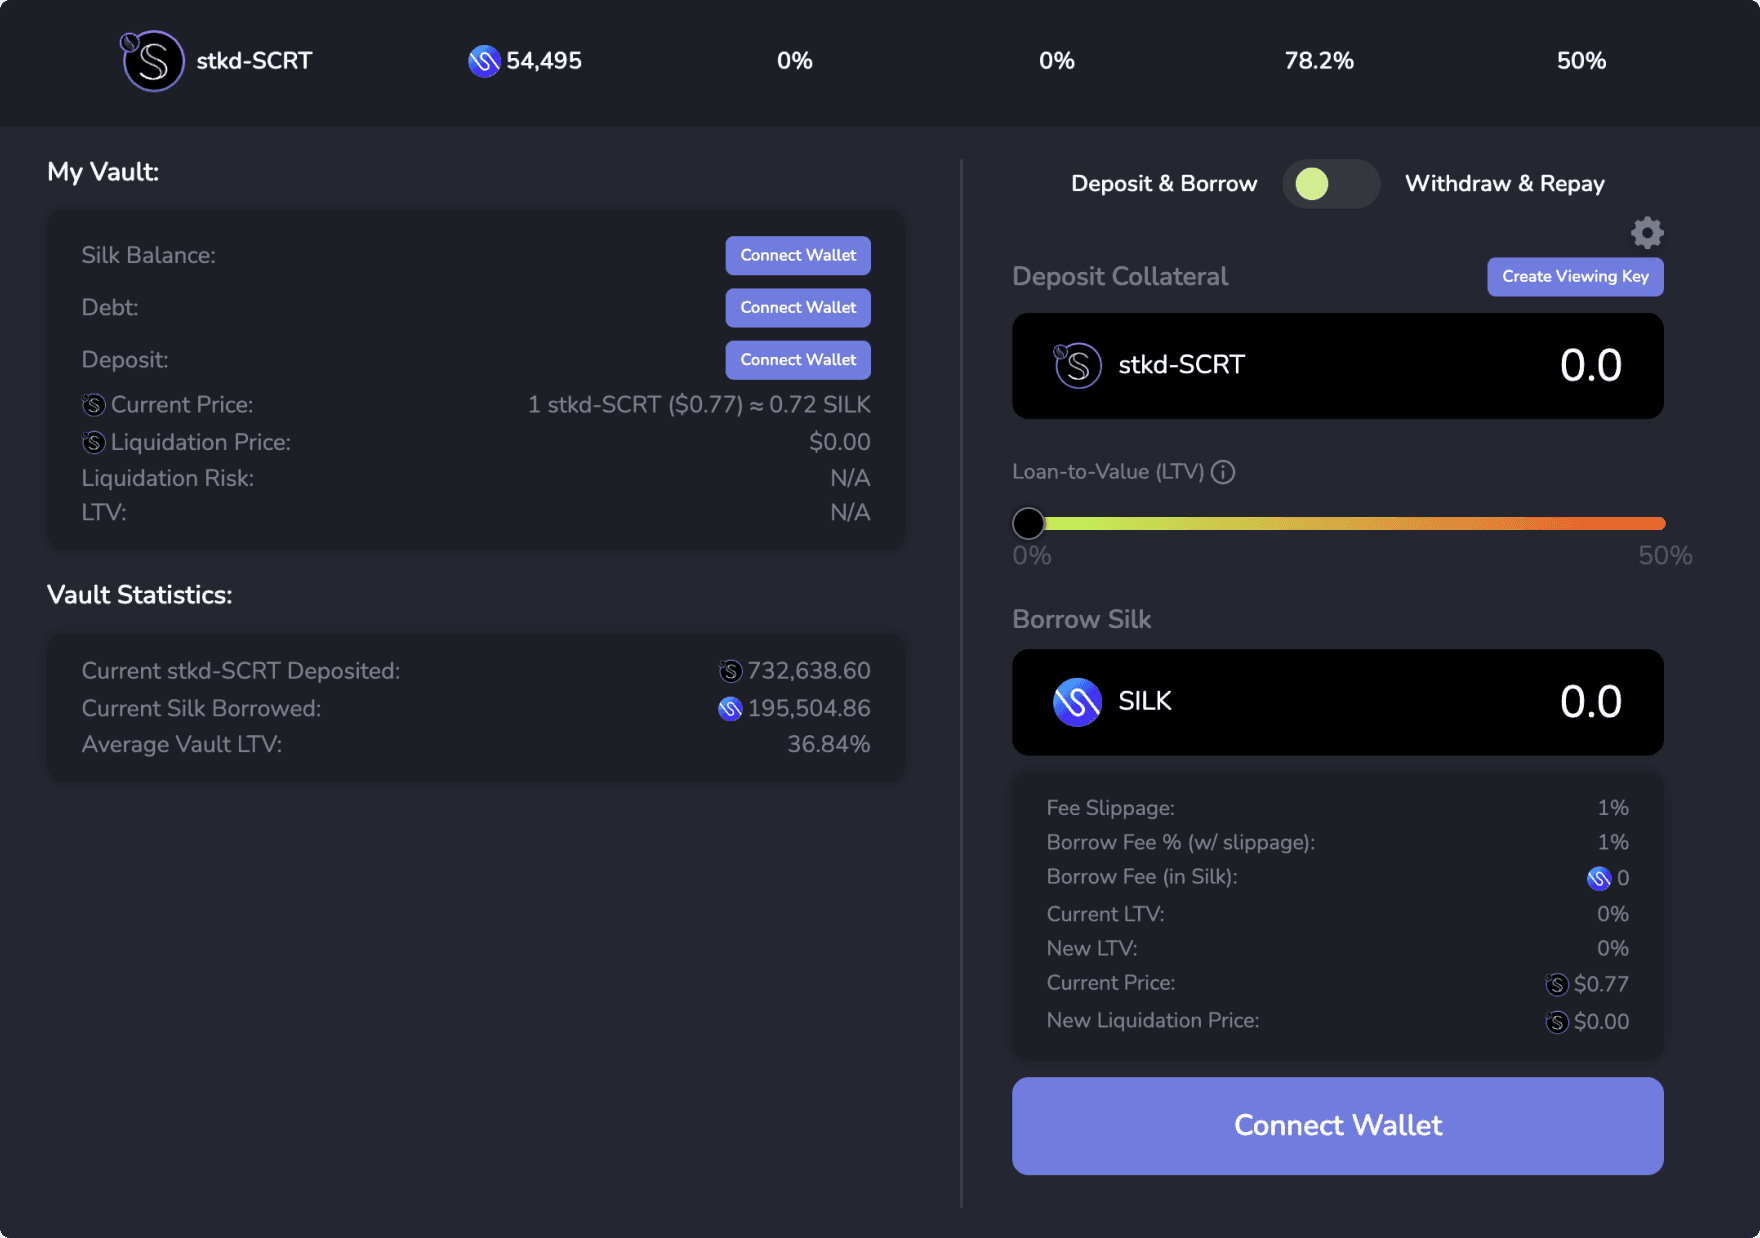
Task: Toggle the Deposit/Withdraw mode switch
Action: coord(1331,184)
